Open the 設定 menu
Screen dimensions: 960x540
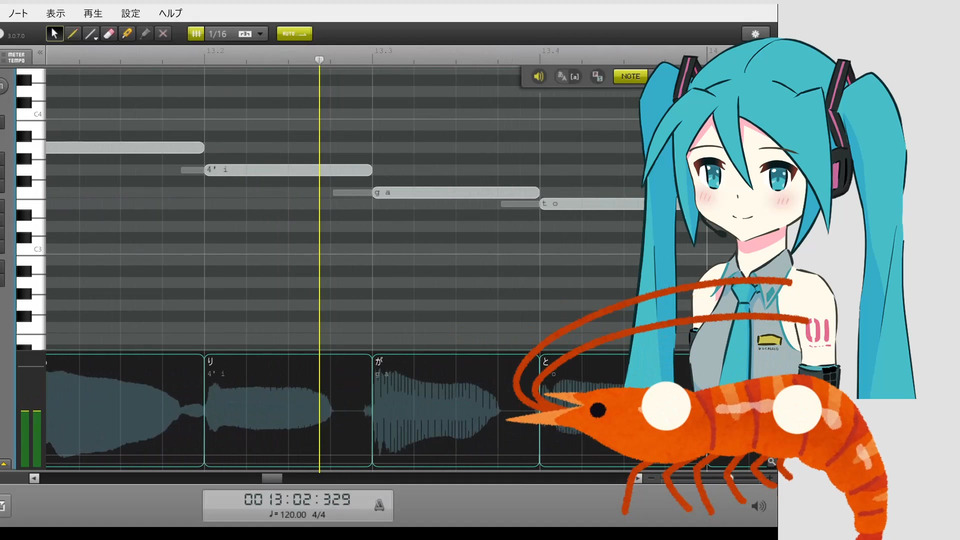pyautogui.click(x=130, y=13)
